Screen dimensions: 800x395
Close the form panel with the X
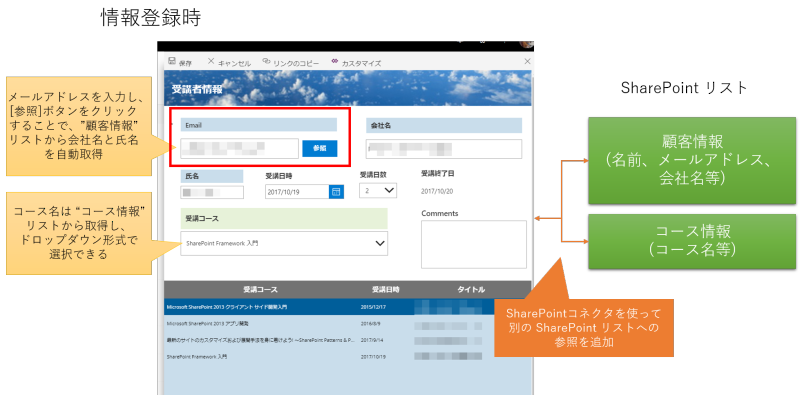pyautogui.click(x=528, y=62)
